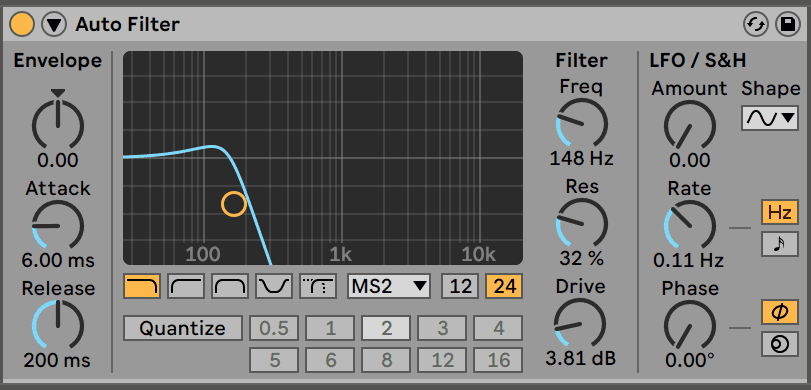
Task: Select the band-pass filter type
Action: [230, 286]
